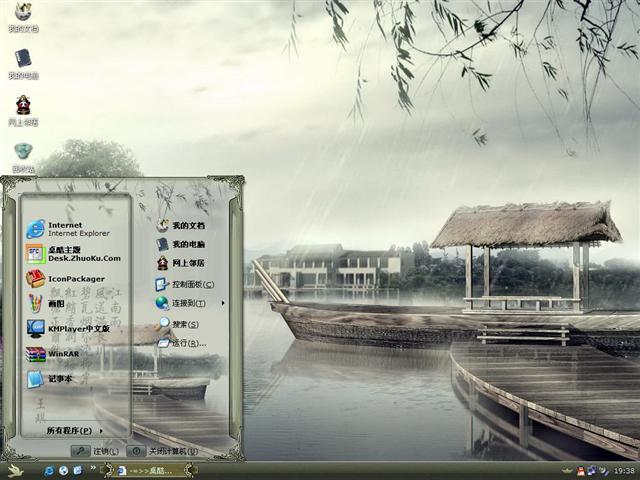Image resolution: width=640 pixels, height=480 pixels.
Task: Open the 我的文档 desktop icon
Action: coord(22,16)
